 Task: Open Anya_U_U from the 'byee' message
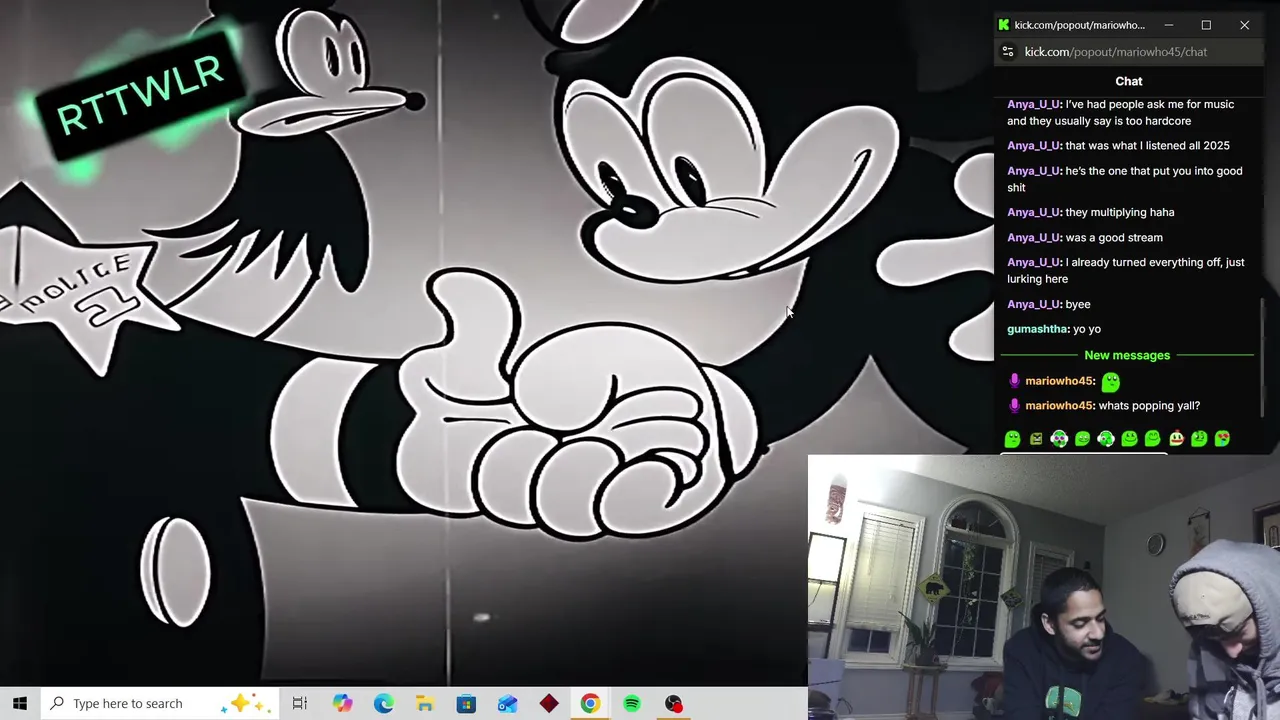(1034, 304)
